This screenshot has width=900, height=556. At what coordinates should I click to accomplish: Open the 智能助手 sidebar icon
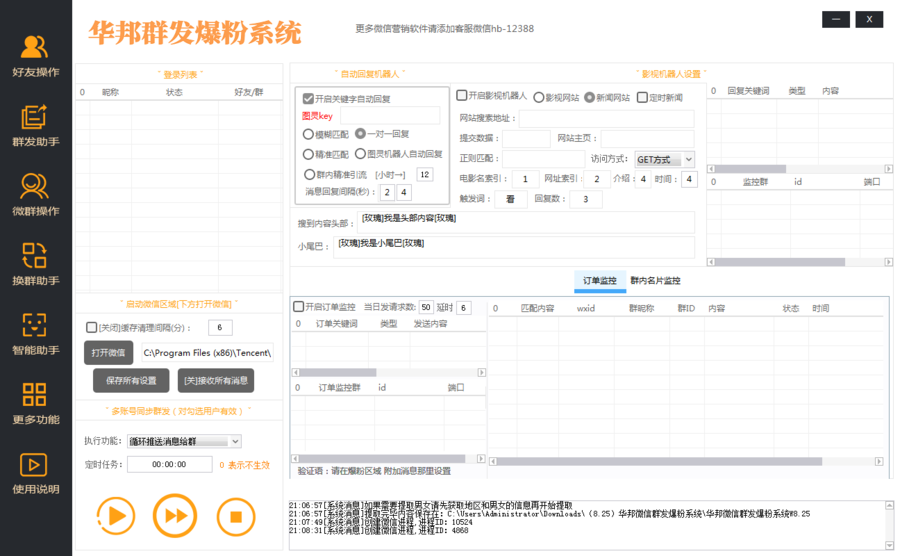point(34,325)
